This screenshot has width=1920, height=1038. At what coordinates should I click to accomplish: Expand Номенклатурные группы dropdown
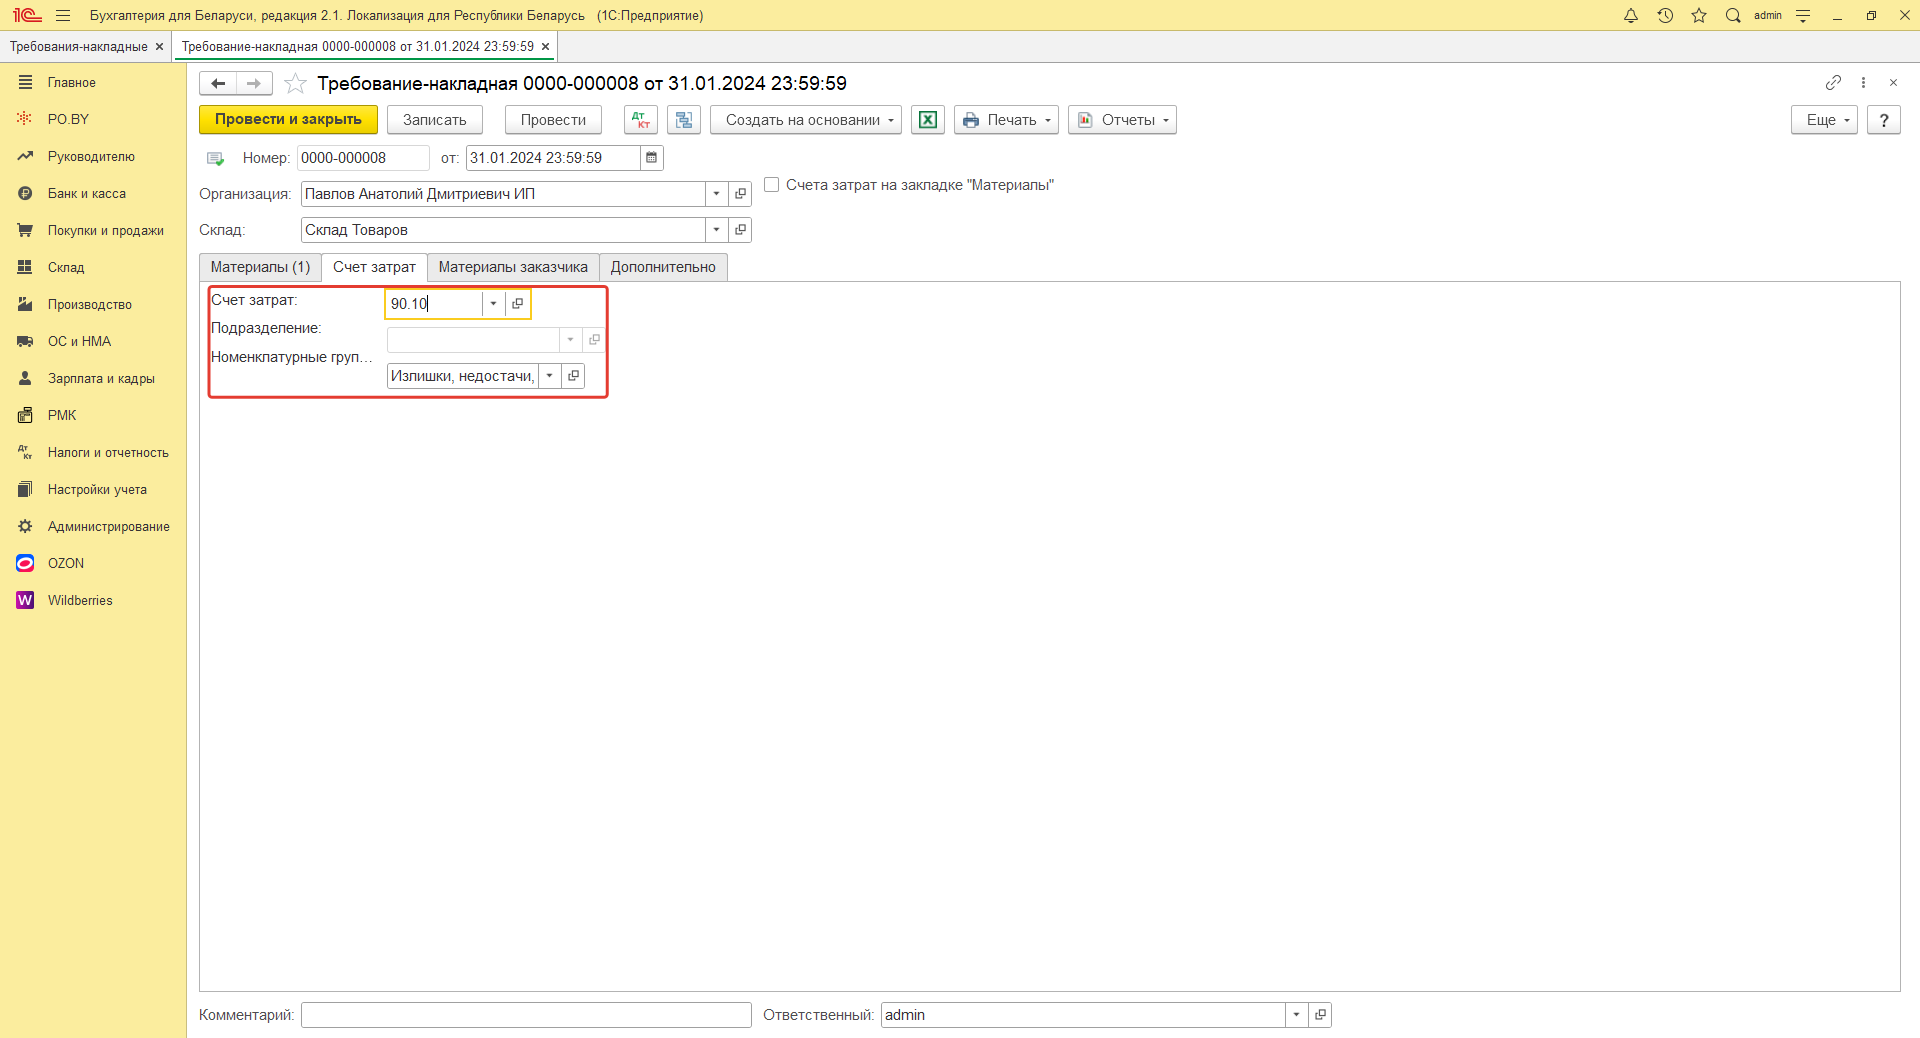pyautogui.click(x=549, y=376)
